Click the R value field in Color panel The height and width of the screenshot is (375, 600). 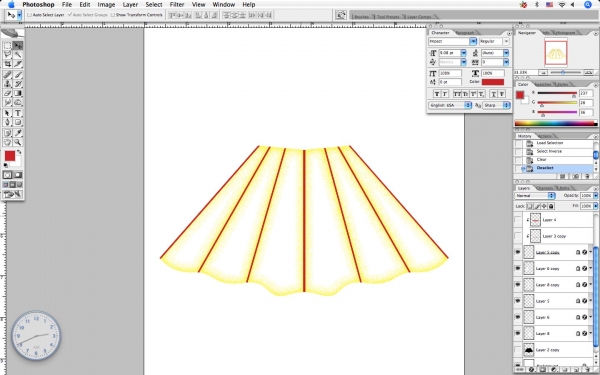coord(585,93)
